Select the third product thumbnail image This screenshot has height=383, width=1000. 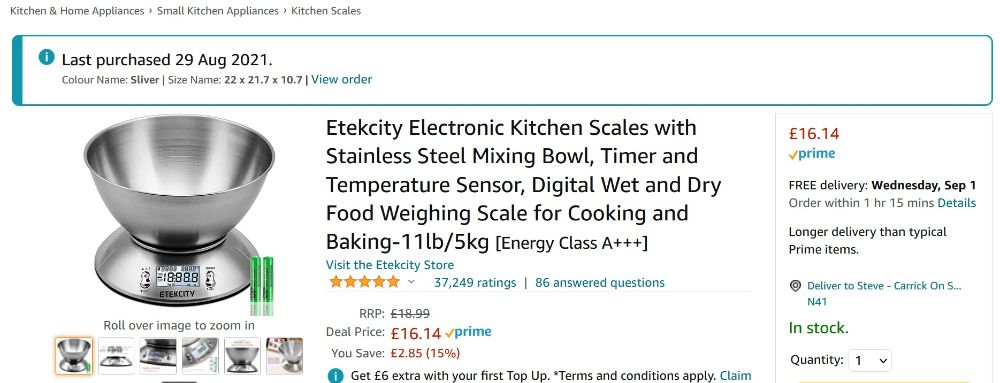coord(158,356)
